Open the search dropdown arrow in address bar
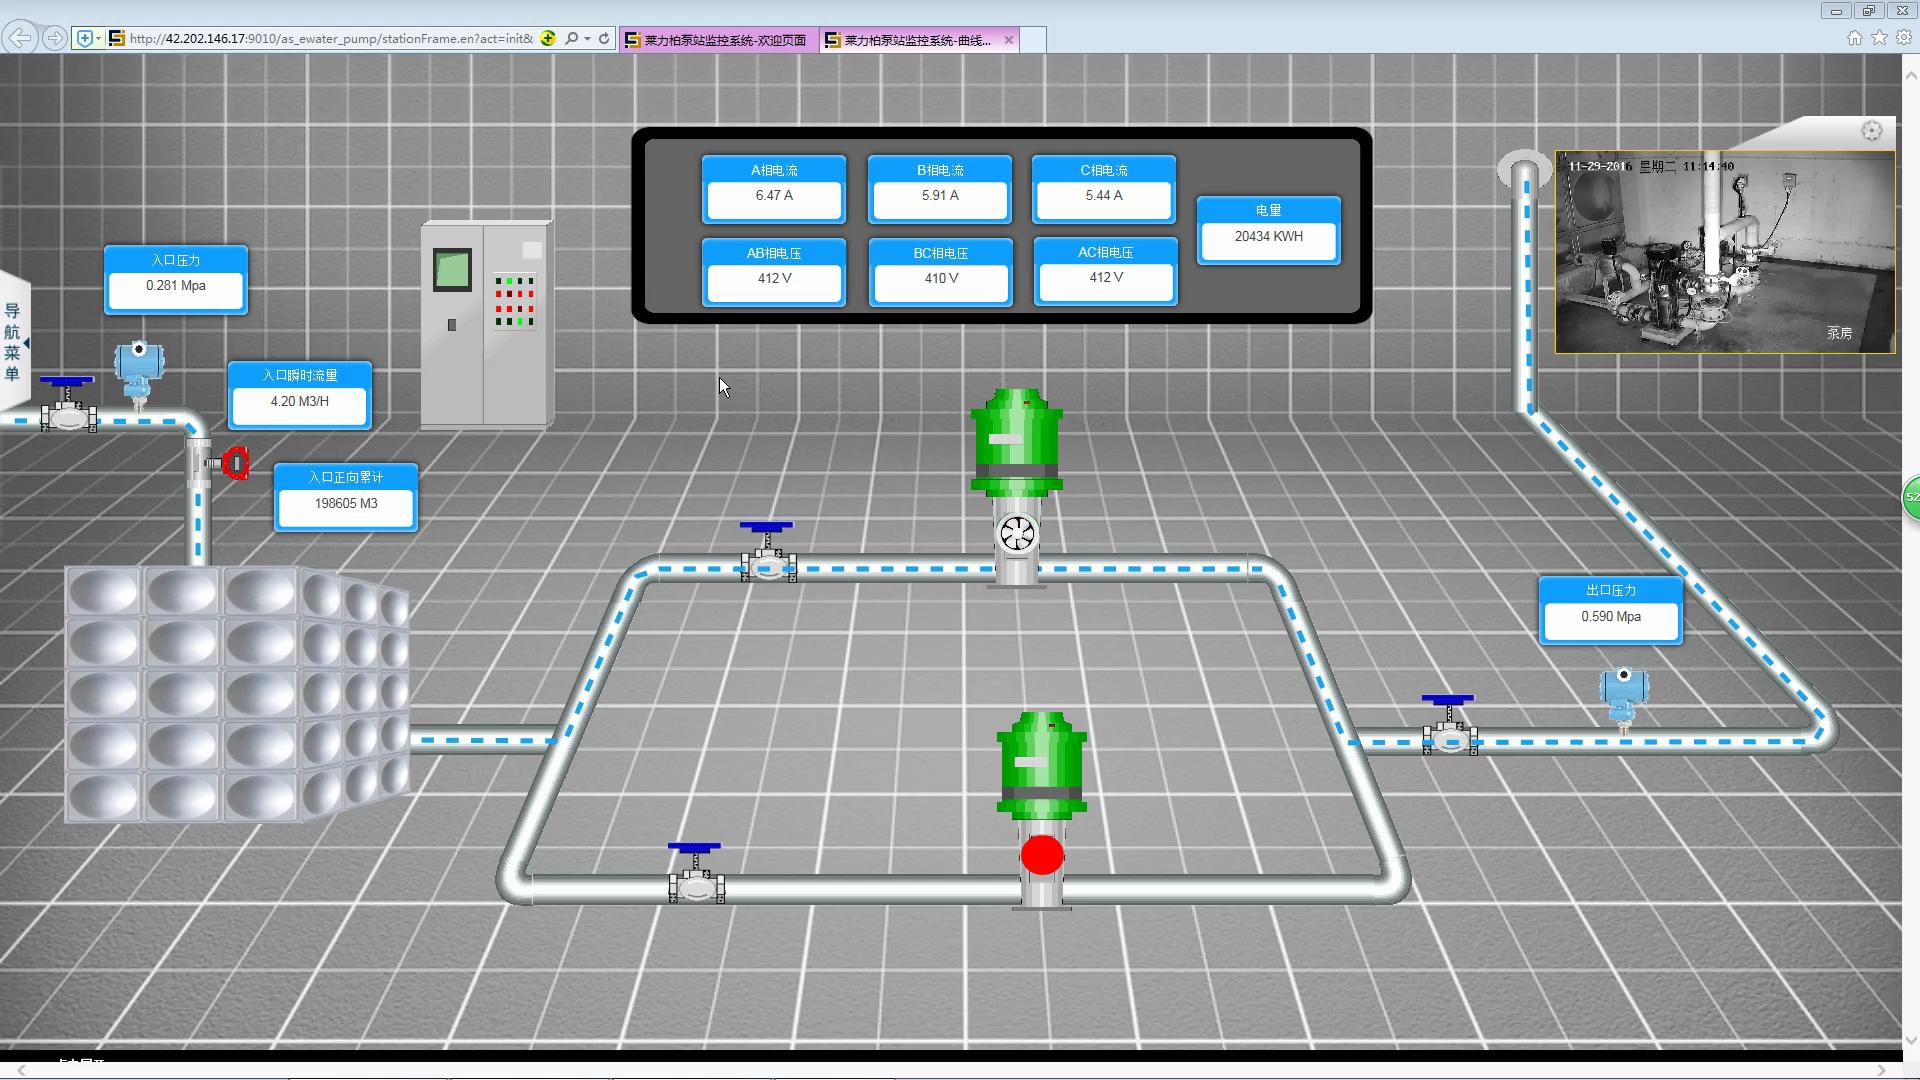Viewport: 1920px width, 1080px height. tap(587, 39)
